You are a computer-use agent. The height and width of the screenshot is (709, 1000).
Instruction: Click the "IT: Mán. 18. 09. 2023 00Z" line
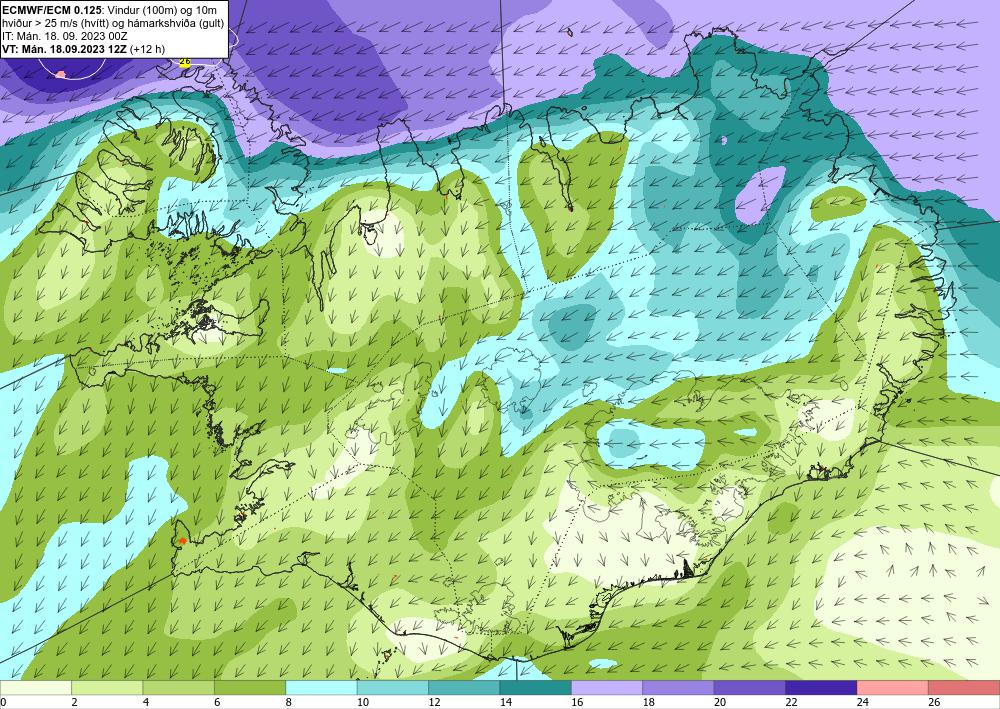pyautogui.click(x=64, y=36)
